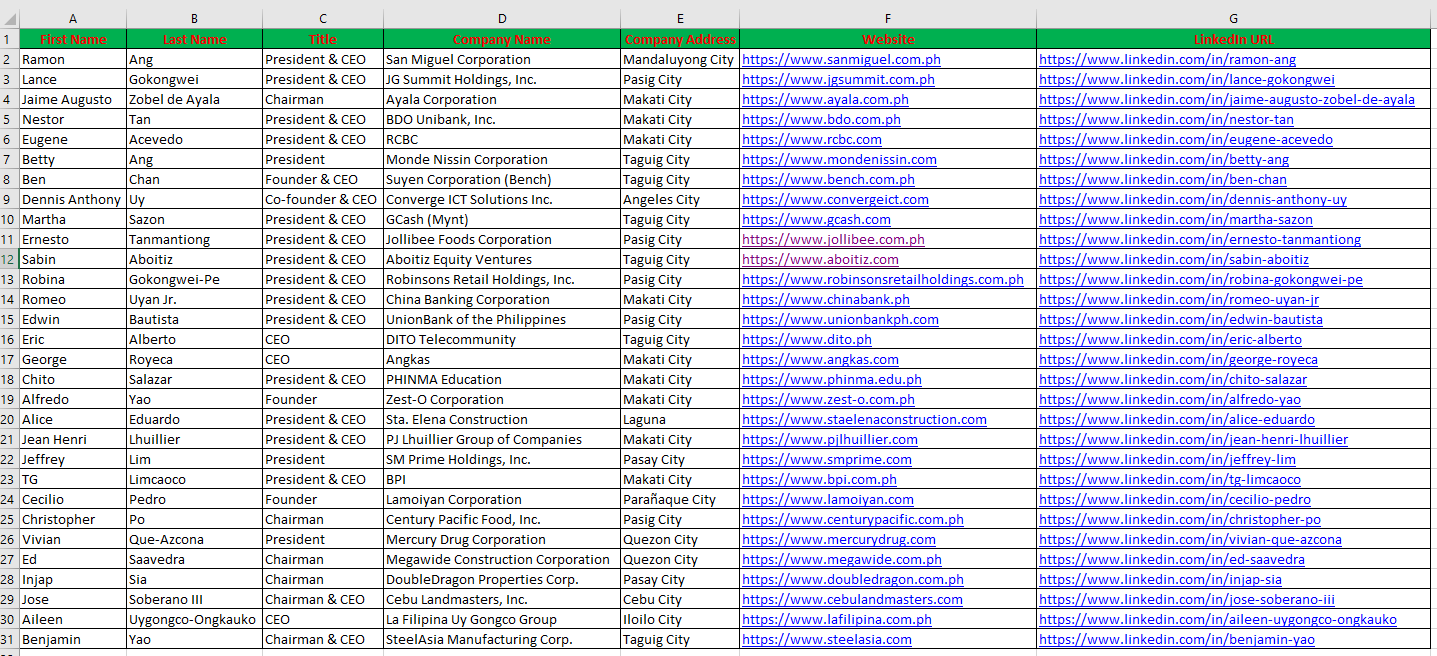The image size is (1437, 656).
Task: Select the cell 'Iloilo City'
Action: [680, 619]
